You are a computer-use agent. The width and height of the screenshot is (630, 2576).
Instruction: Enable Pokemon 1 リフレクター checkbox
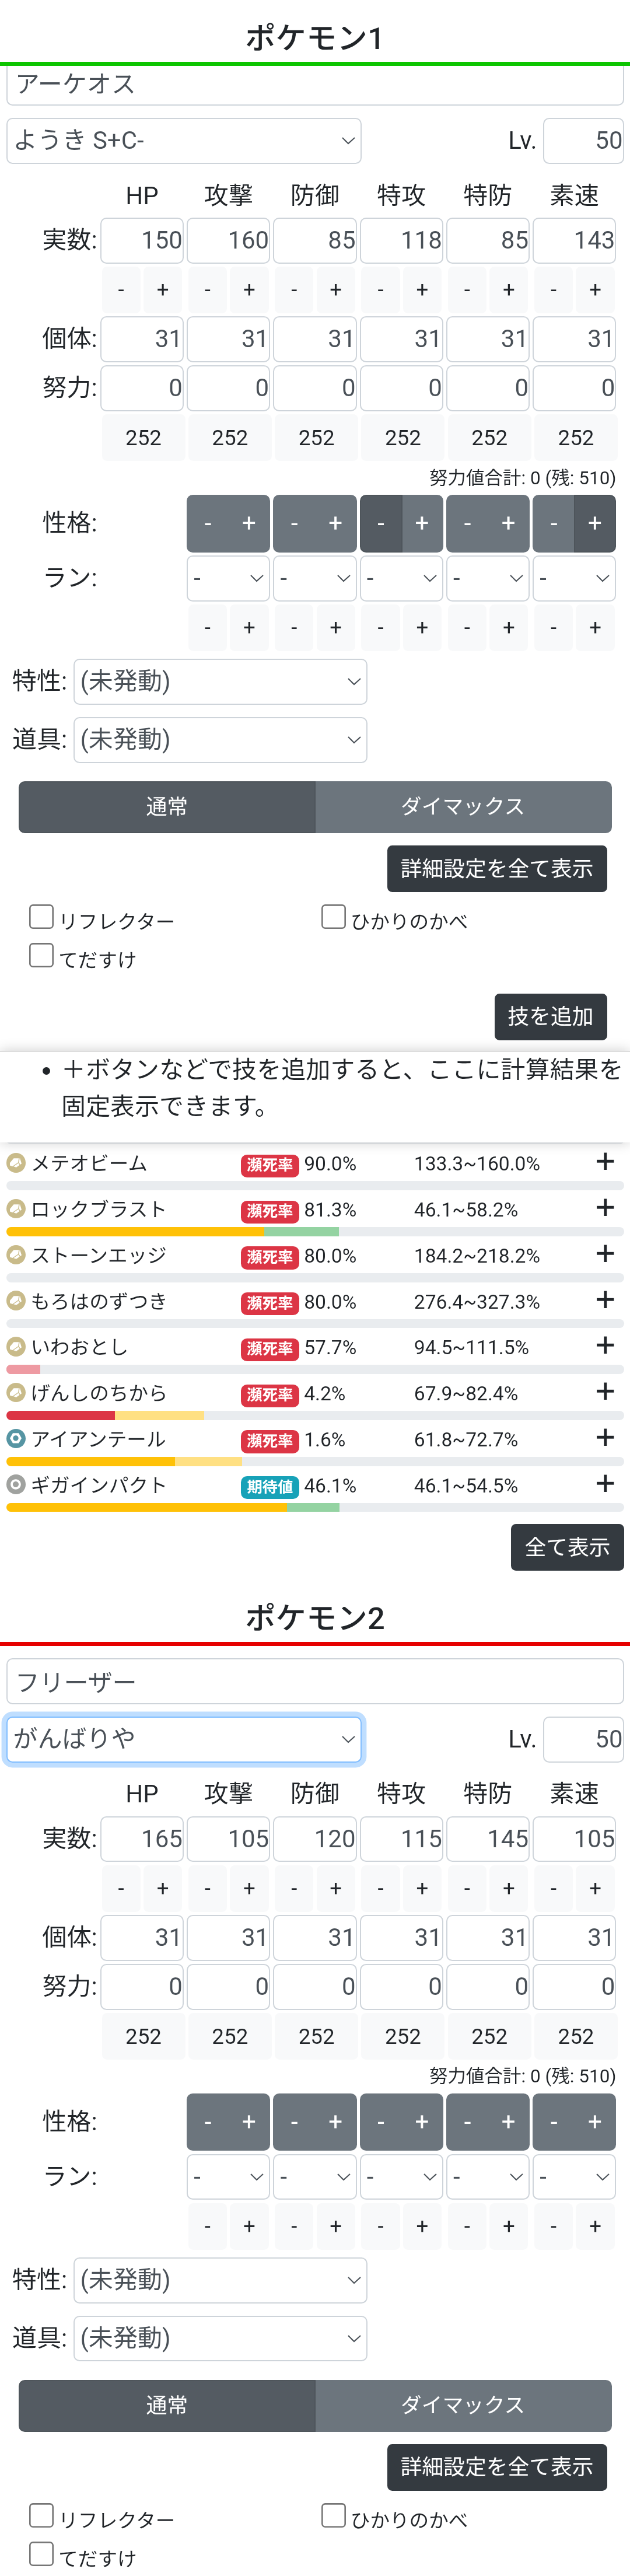(x=41, y=917)
